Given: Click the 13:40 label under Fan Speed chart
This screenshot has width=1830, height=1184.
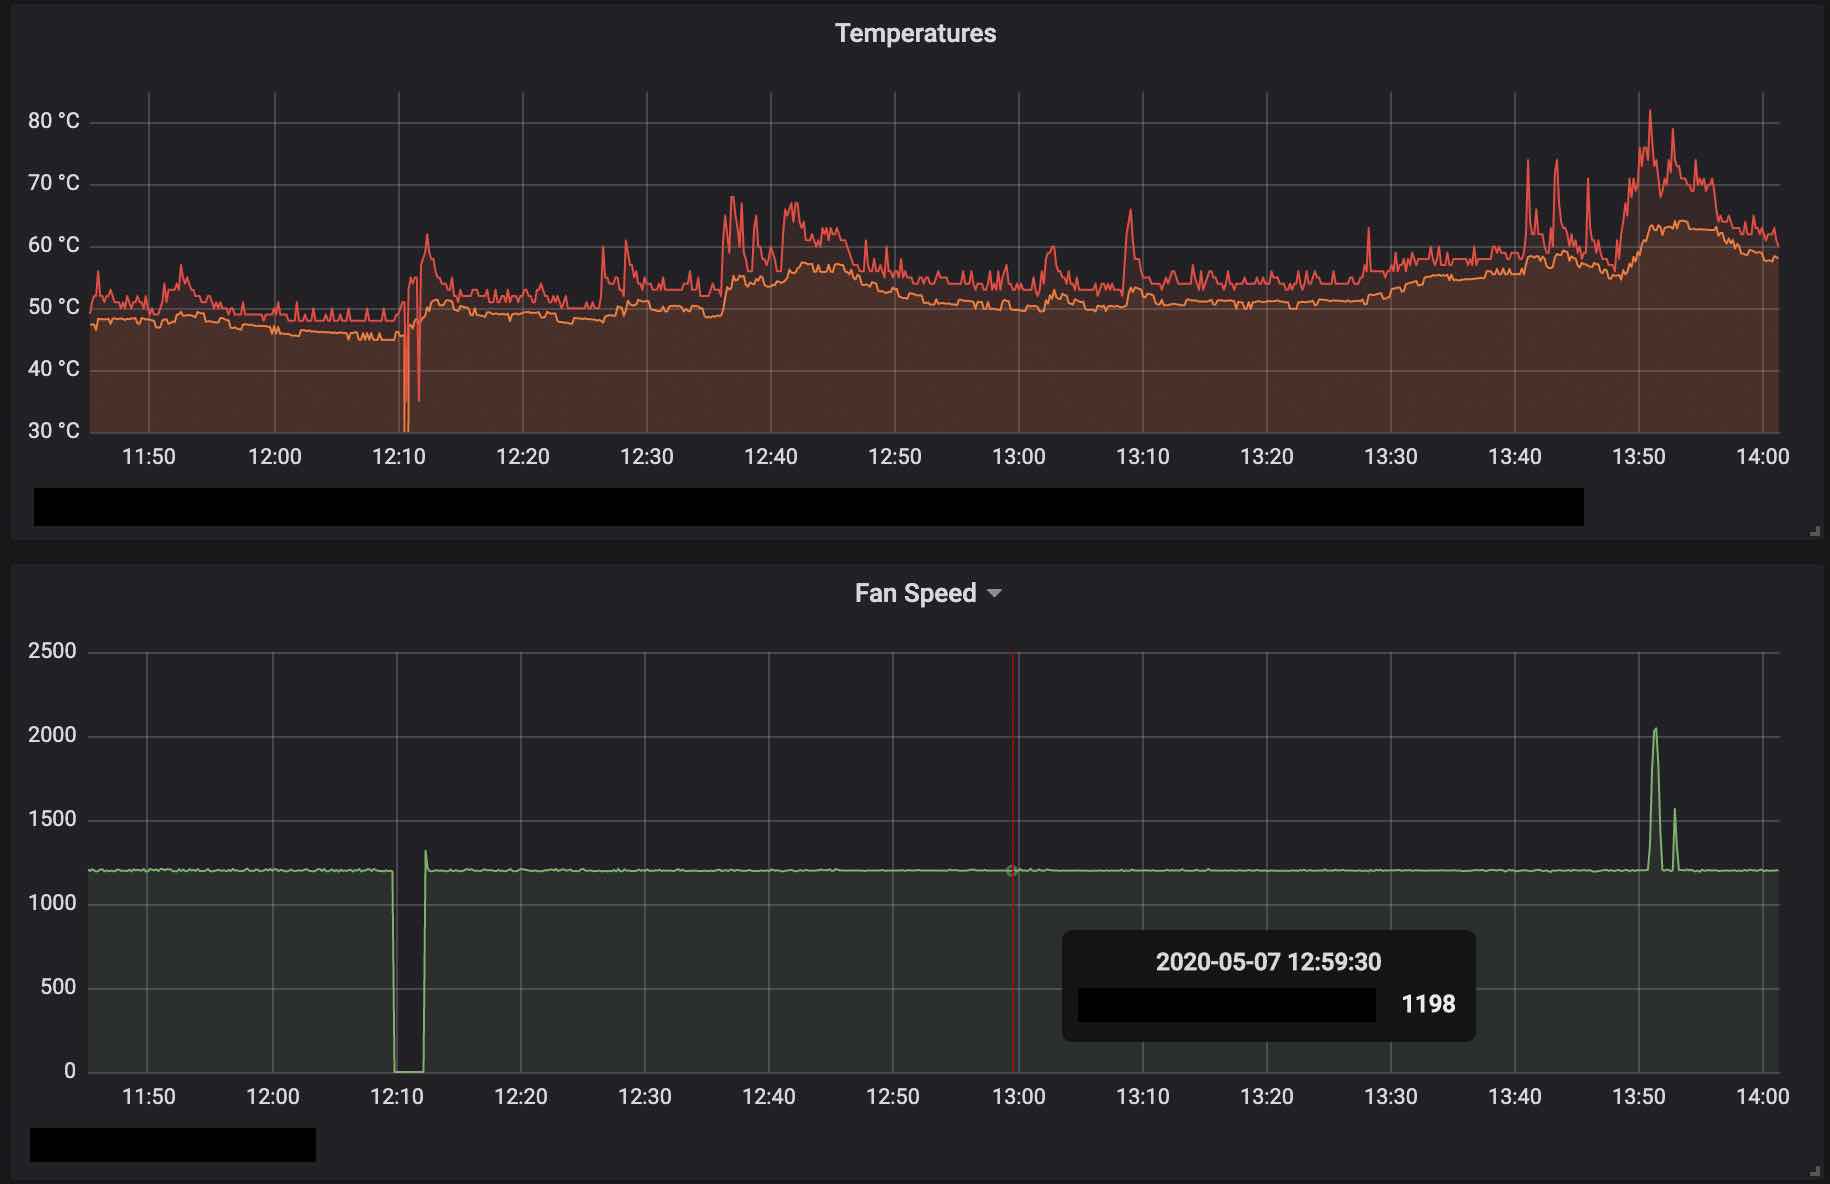Looking at the screenshot, I should pos(1515,1097).
